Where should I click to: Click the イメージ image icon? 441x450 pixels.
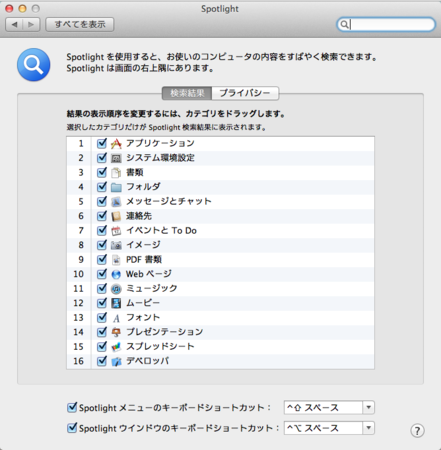click(116, 245)
